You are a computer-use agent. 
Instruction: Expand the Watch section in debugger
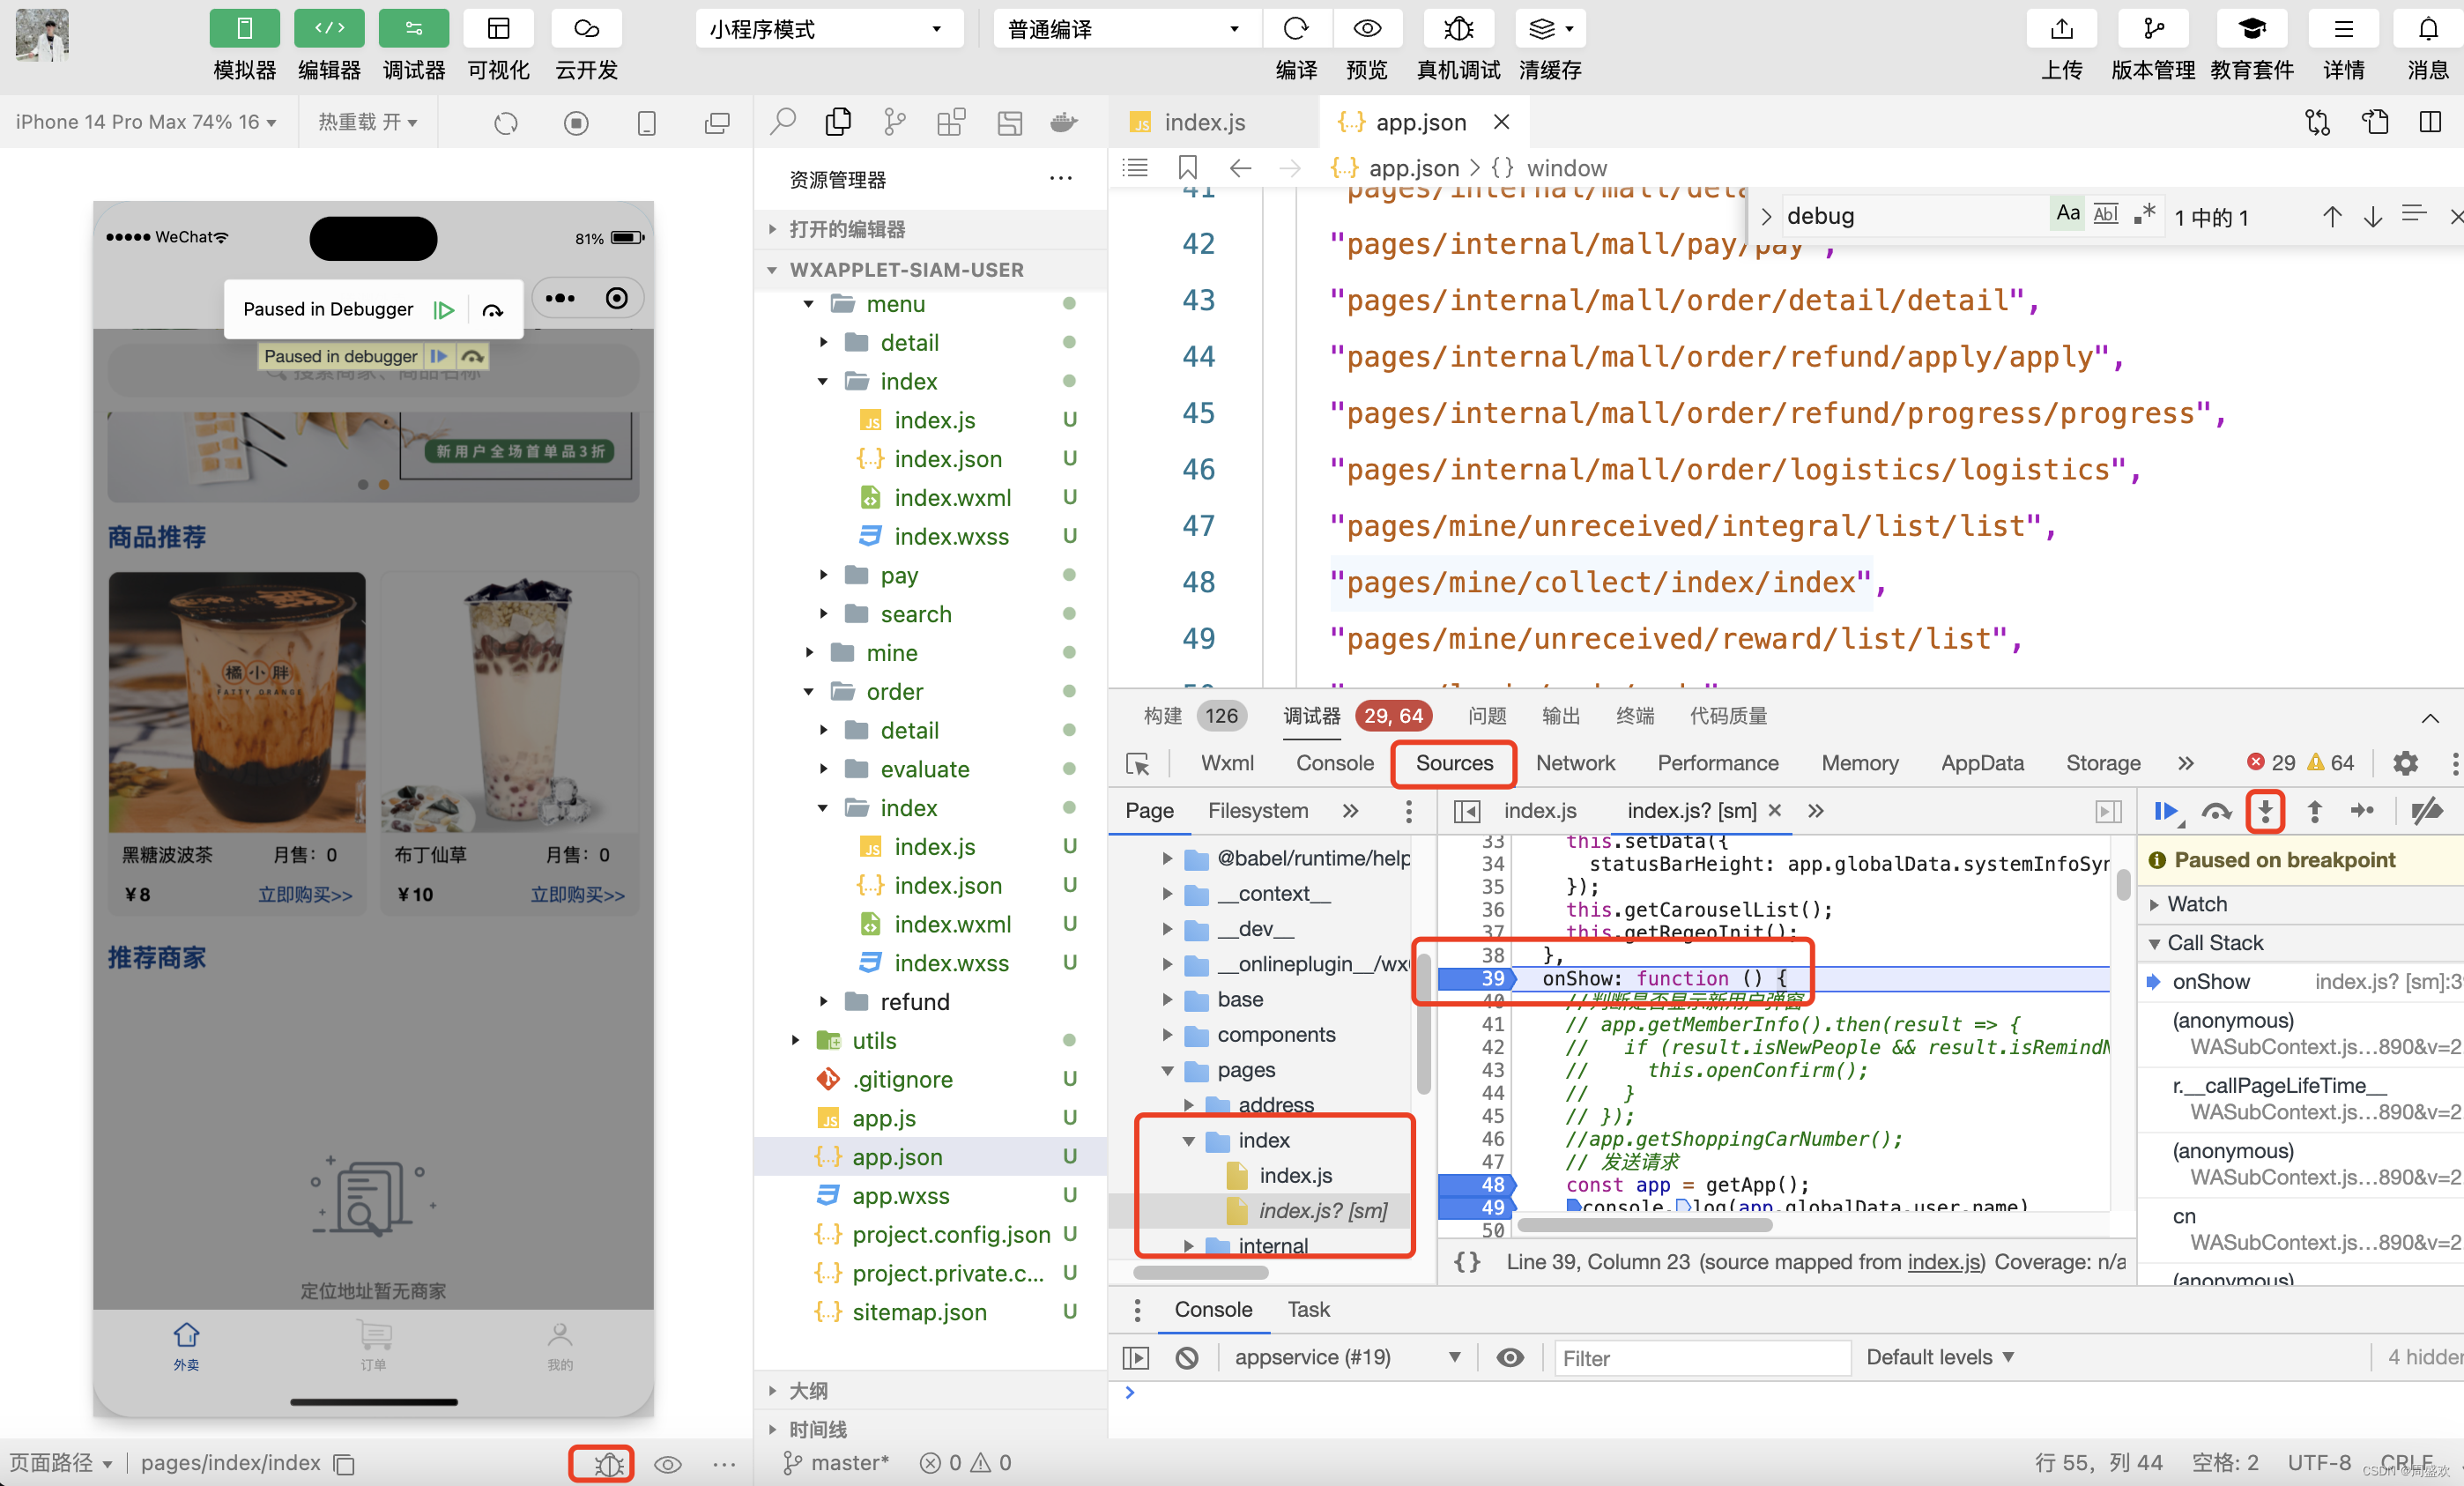[2196, 904]
